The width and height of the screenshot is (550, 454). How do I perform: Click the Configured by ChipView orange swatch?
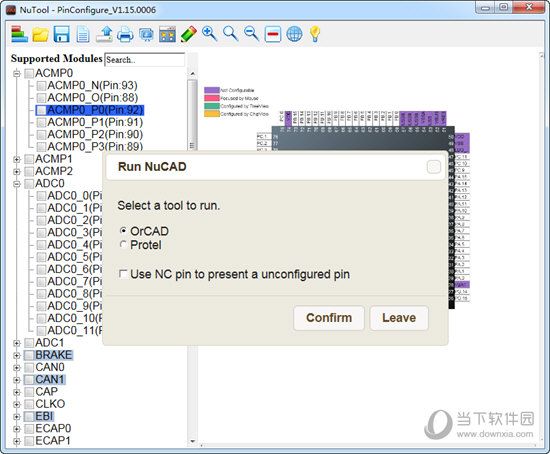(212, 114)
